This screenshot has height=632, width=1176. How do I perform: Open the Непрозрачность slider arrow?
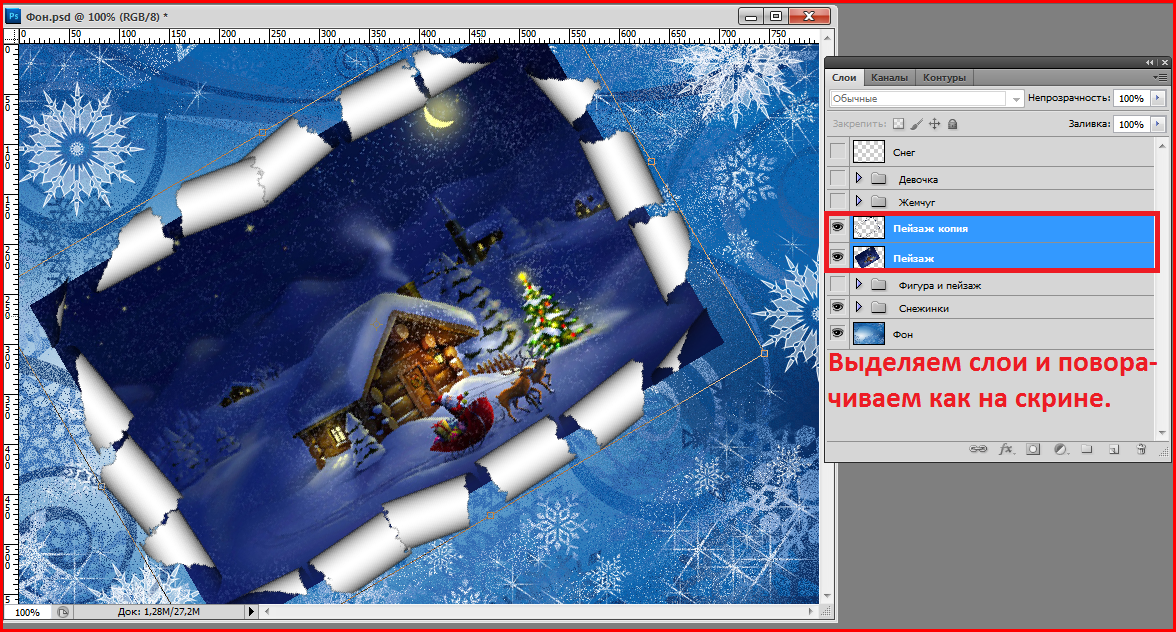[1158, 98]
